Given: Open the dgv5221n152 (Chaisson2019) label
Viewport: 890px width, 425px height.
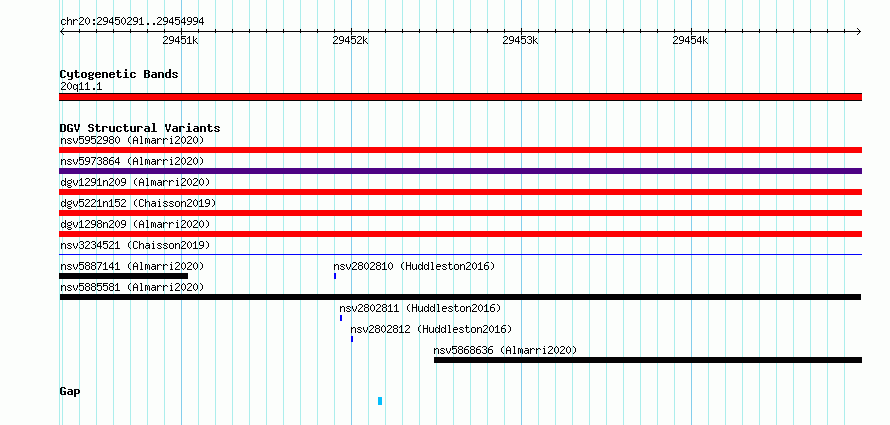Looking at the screenshot, I should pyautogui.click(x=138, y=203).
